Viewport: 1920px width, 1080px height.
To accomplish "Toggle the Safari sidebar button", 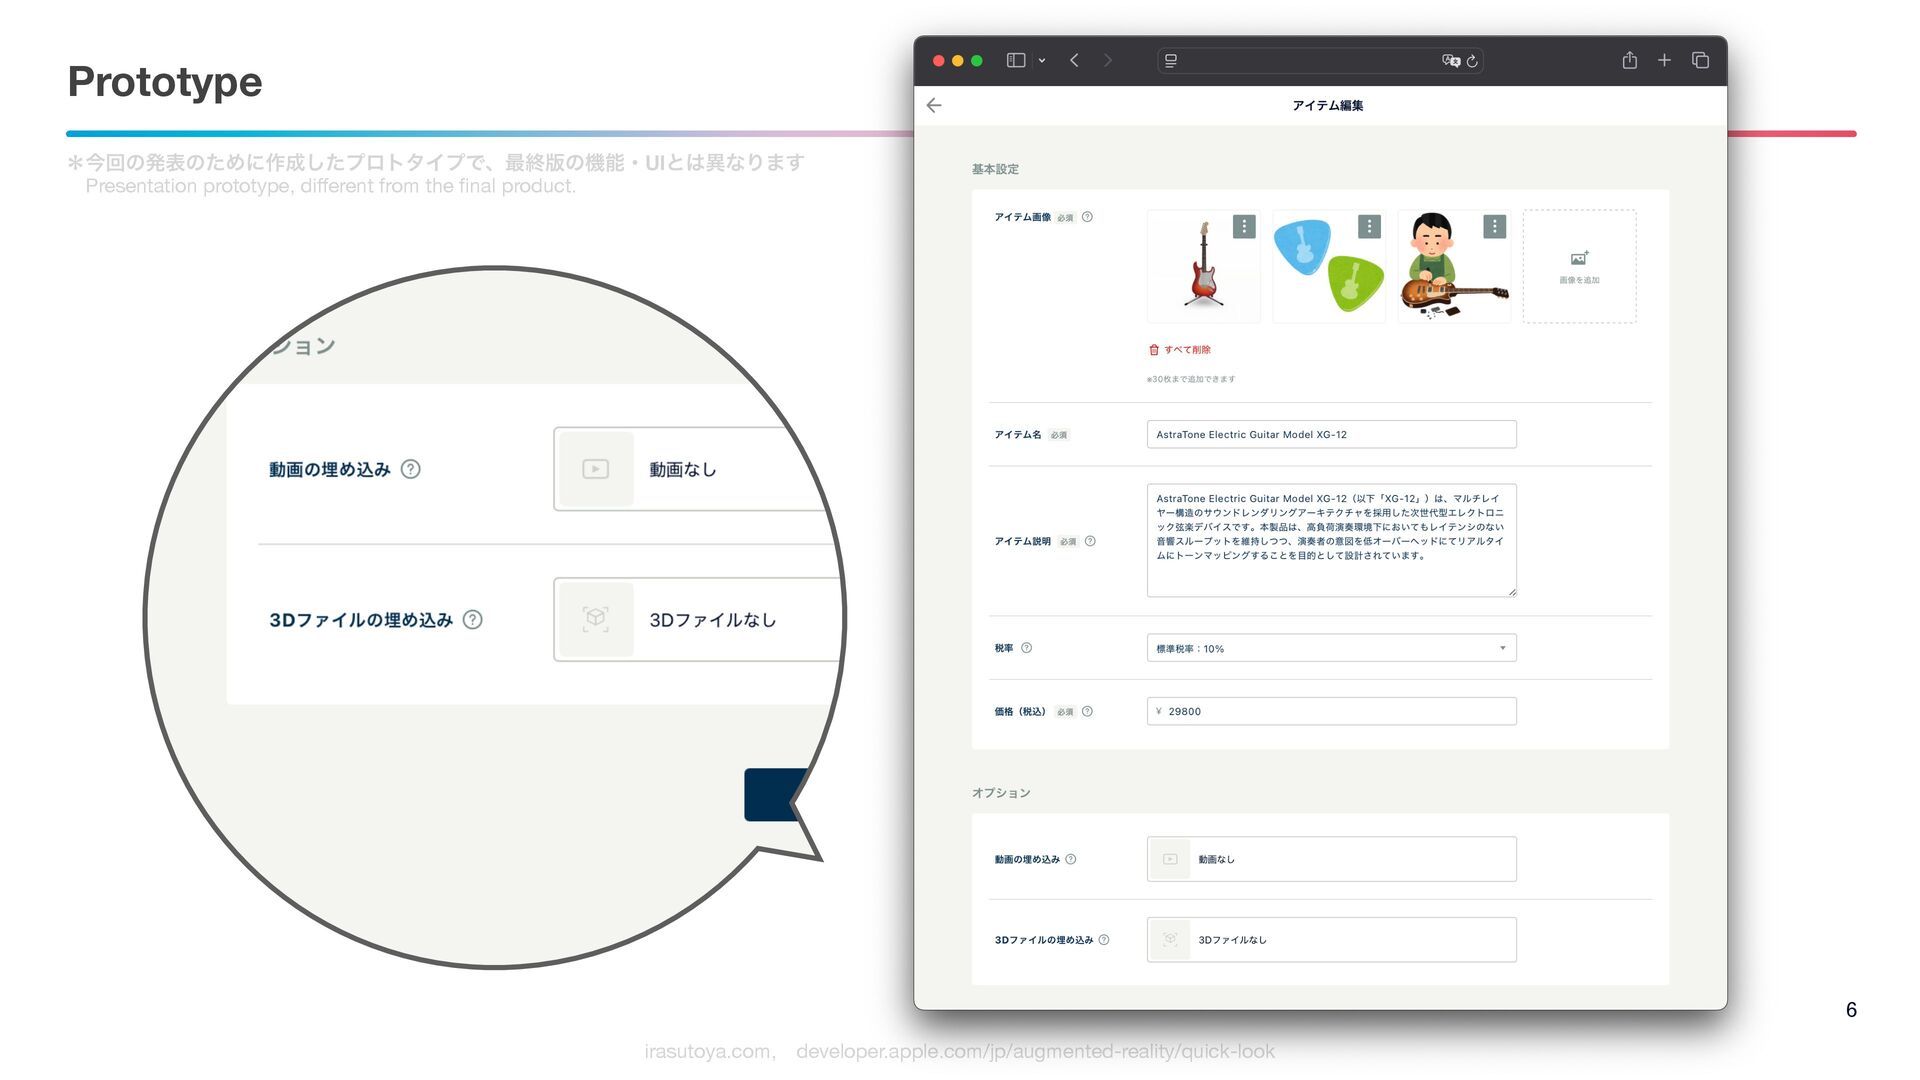I will tap(1016, 60).
